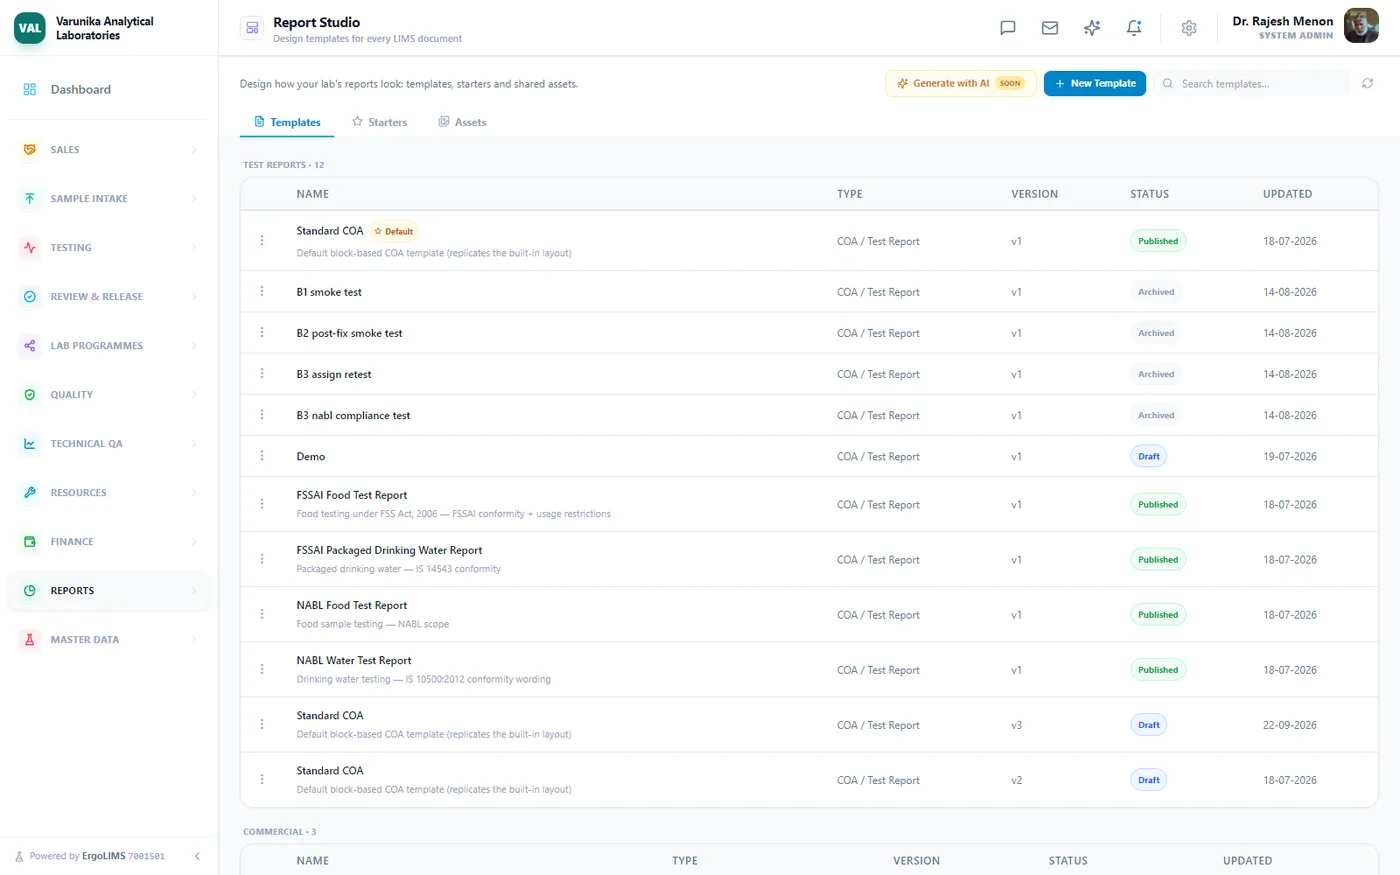Expand the Finance section chevron
Image resolution: width=1400 pixels, height=875 pixels.
pyautogui.click(x=194, y=542)
